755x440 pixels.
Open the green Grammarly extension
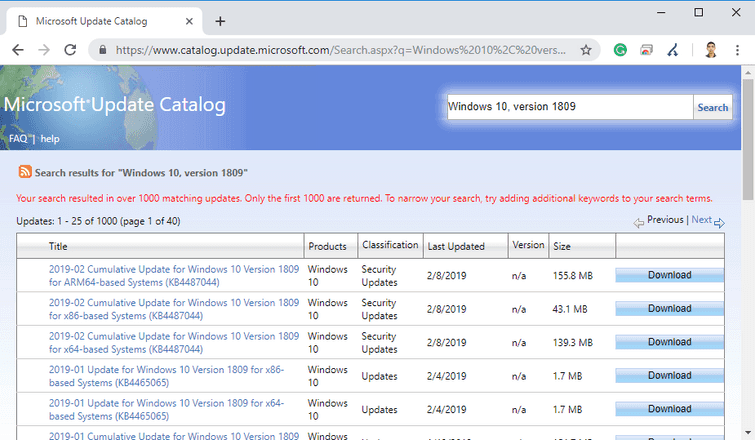(620, 50)
